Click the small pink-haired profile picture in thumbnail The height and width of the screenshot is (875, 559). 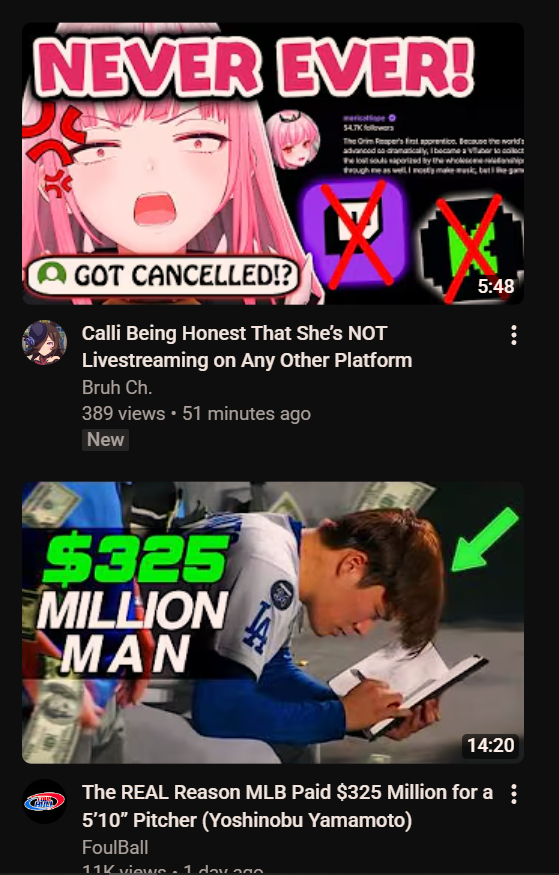[292, 140]
